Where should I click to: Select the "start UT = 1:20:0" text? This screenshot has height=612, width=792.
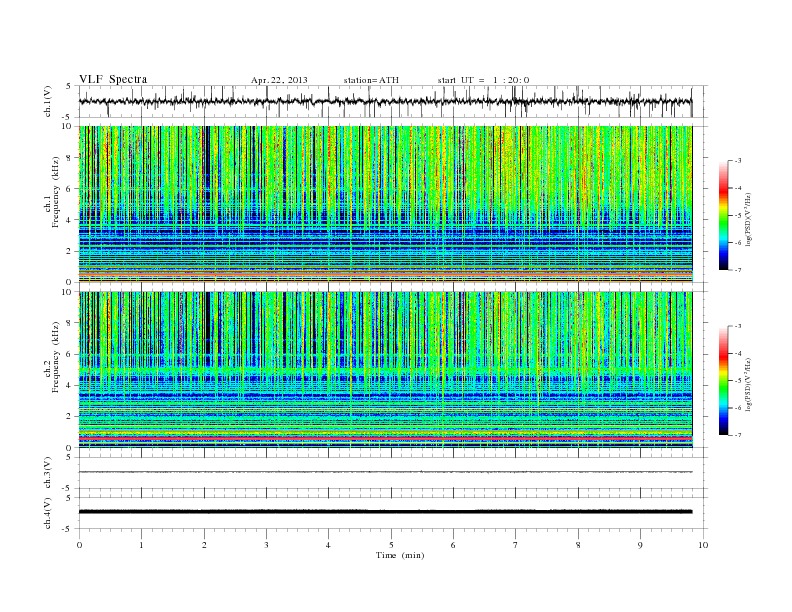pos(483,80)
